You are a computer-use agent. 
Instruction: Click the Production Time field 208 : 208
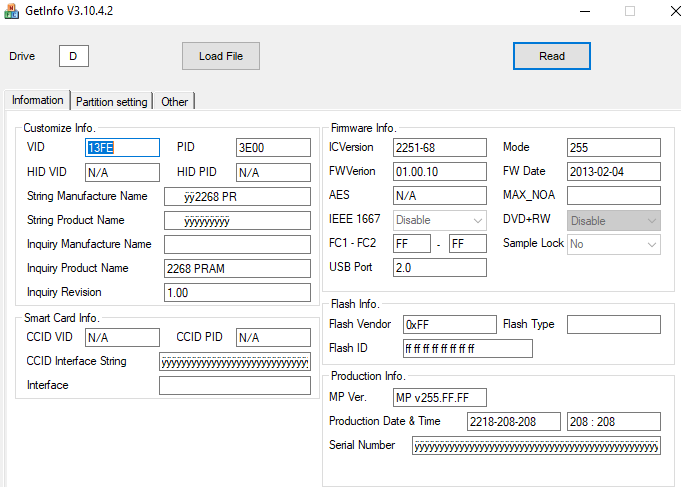pyautogui.click(x=614, y=421)
